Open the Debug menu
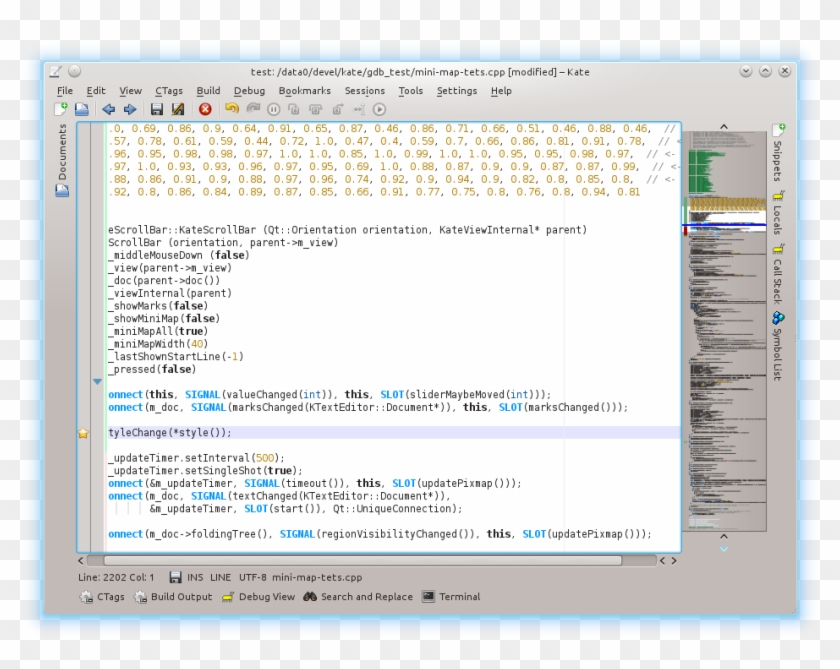Image resolution: width=840 pixels, height=669 pixels. tap(249, 91)
